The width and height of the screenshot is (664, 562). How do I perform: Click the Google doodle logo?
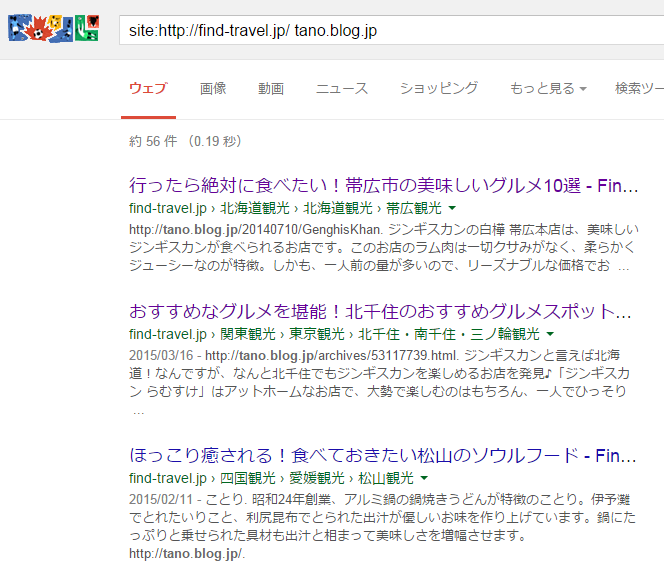pos(54,28)
